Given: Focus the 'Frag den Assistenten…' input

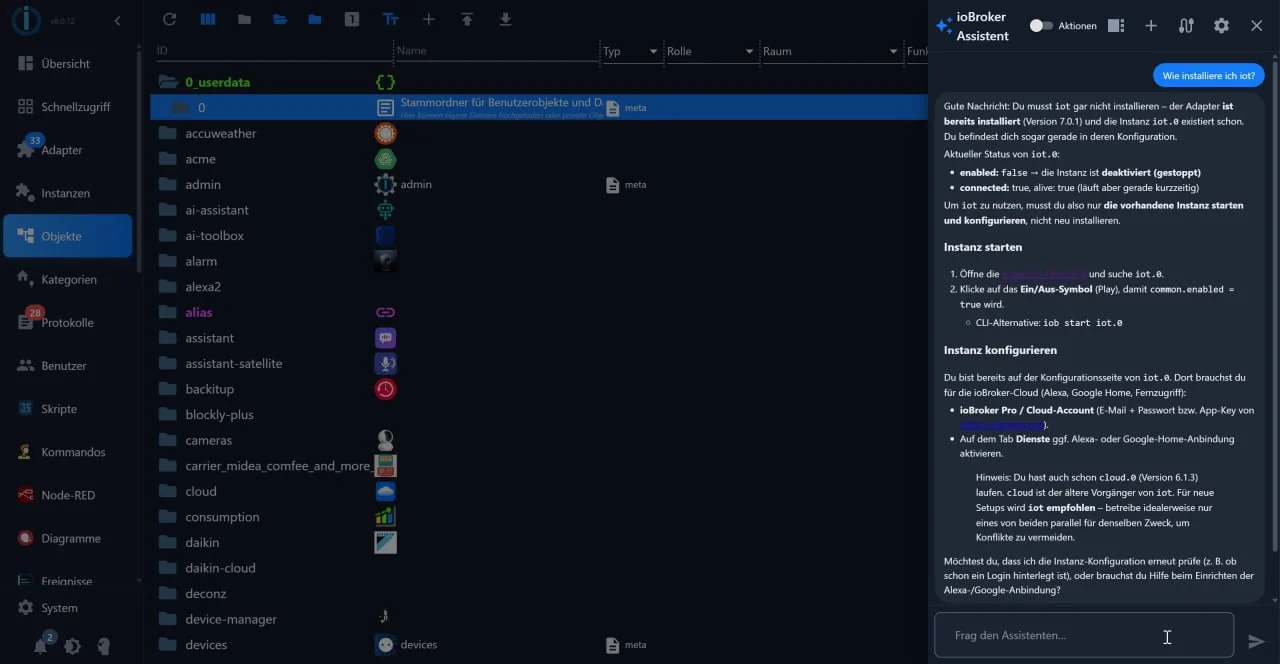Looking at the screenshot, I should [1084, 635].
